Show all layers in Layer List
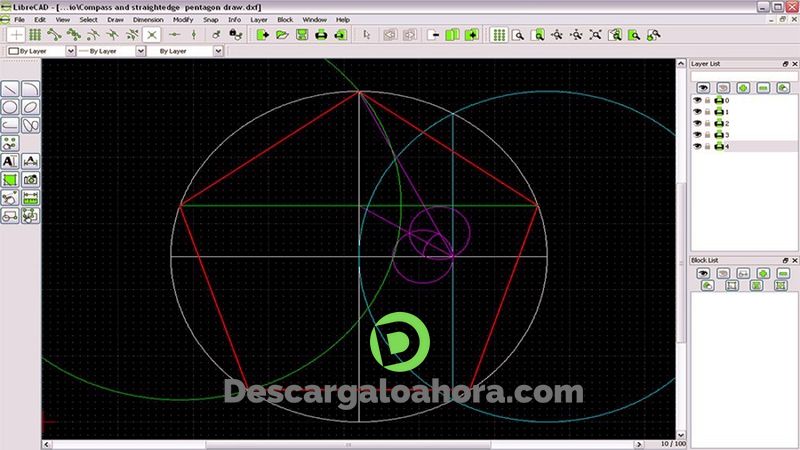 703,88
